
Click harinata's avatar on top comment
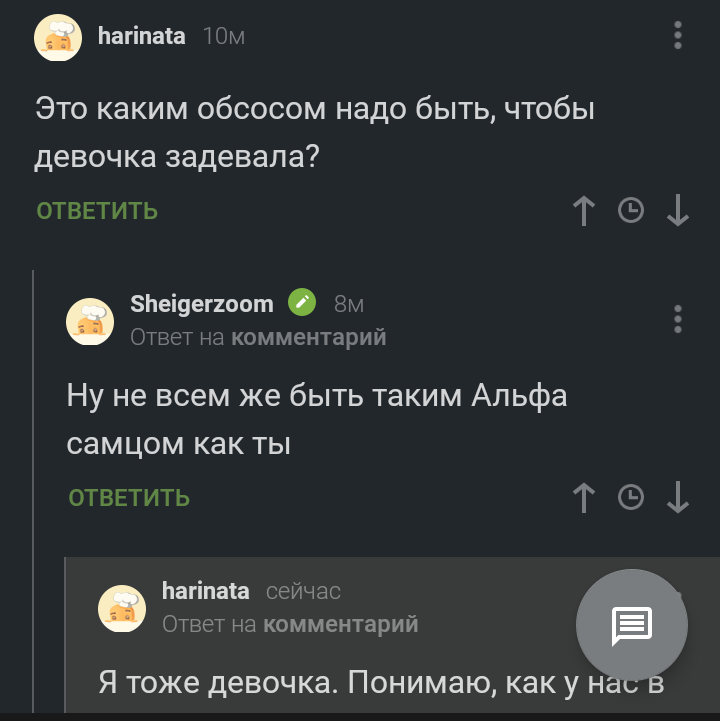(59, 39)
